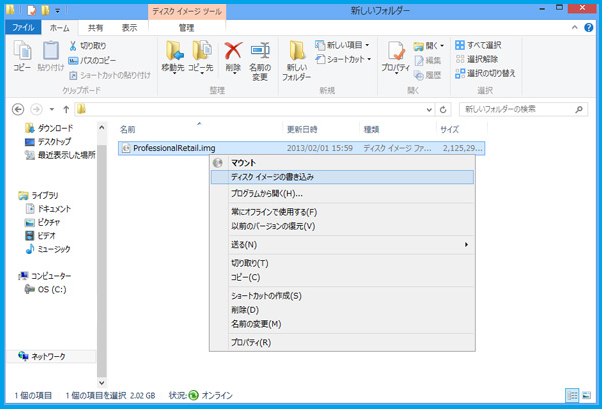Choose 以前のバージョンの復元(V)
602x409 pixels.
click(342, 226)
